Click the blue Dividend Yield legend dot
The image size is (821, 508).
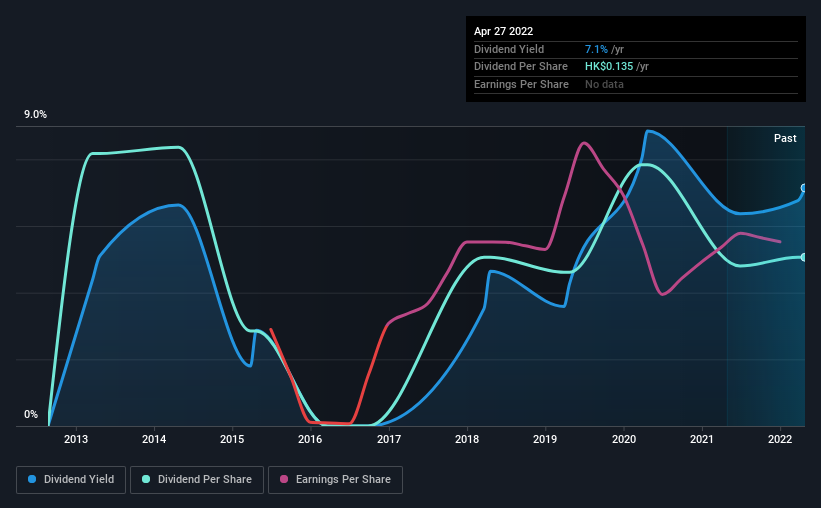pyautogui.click(x=32, y=479)
